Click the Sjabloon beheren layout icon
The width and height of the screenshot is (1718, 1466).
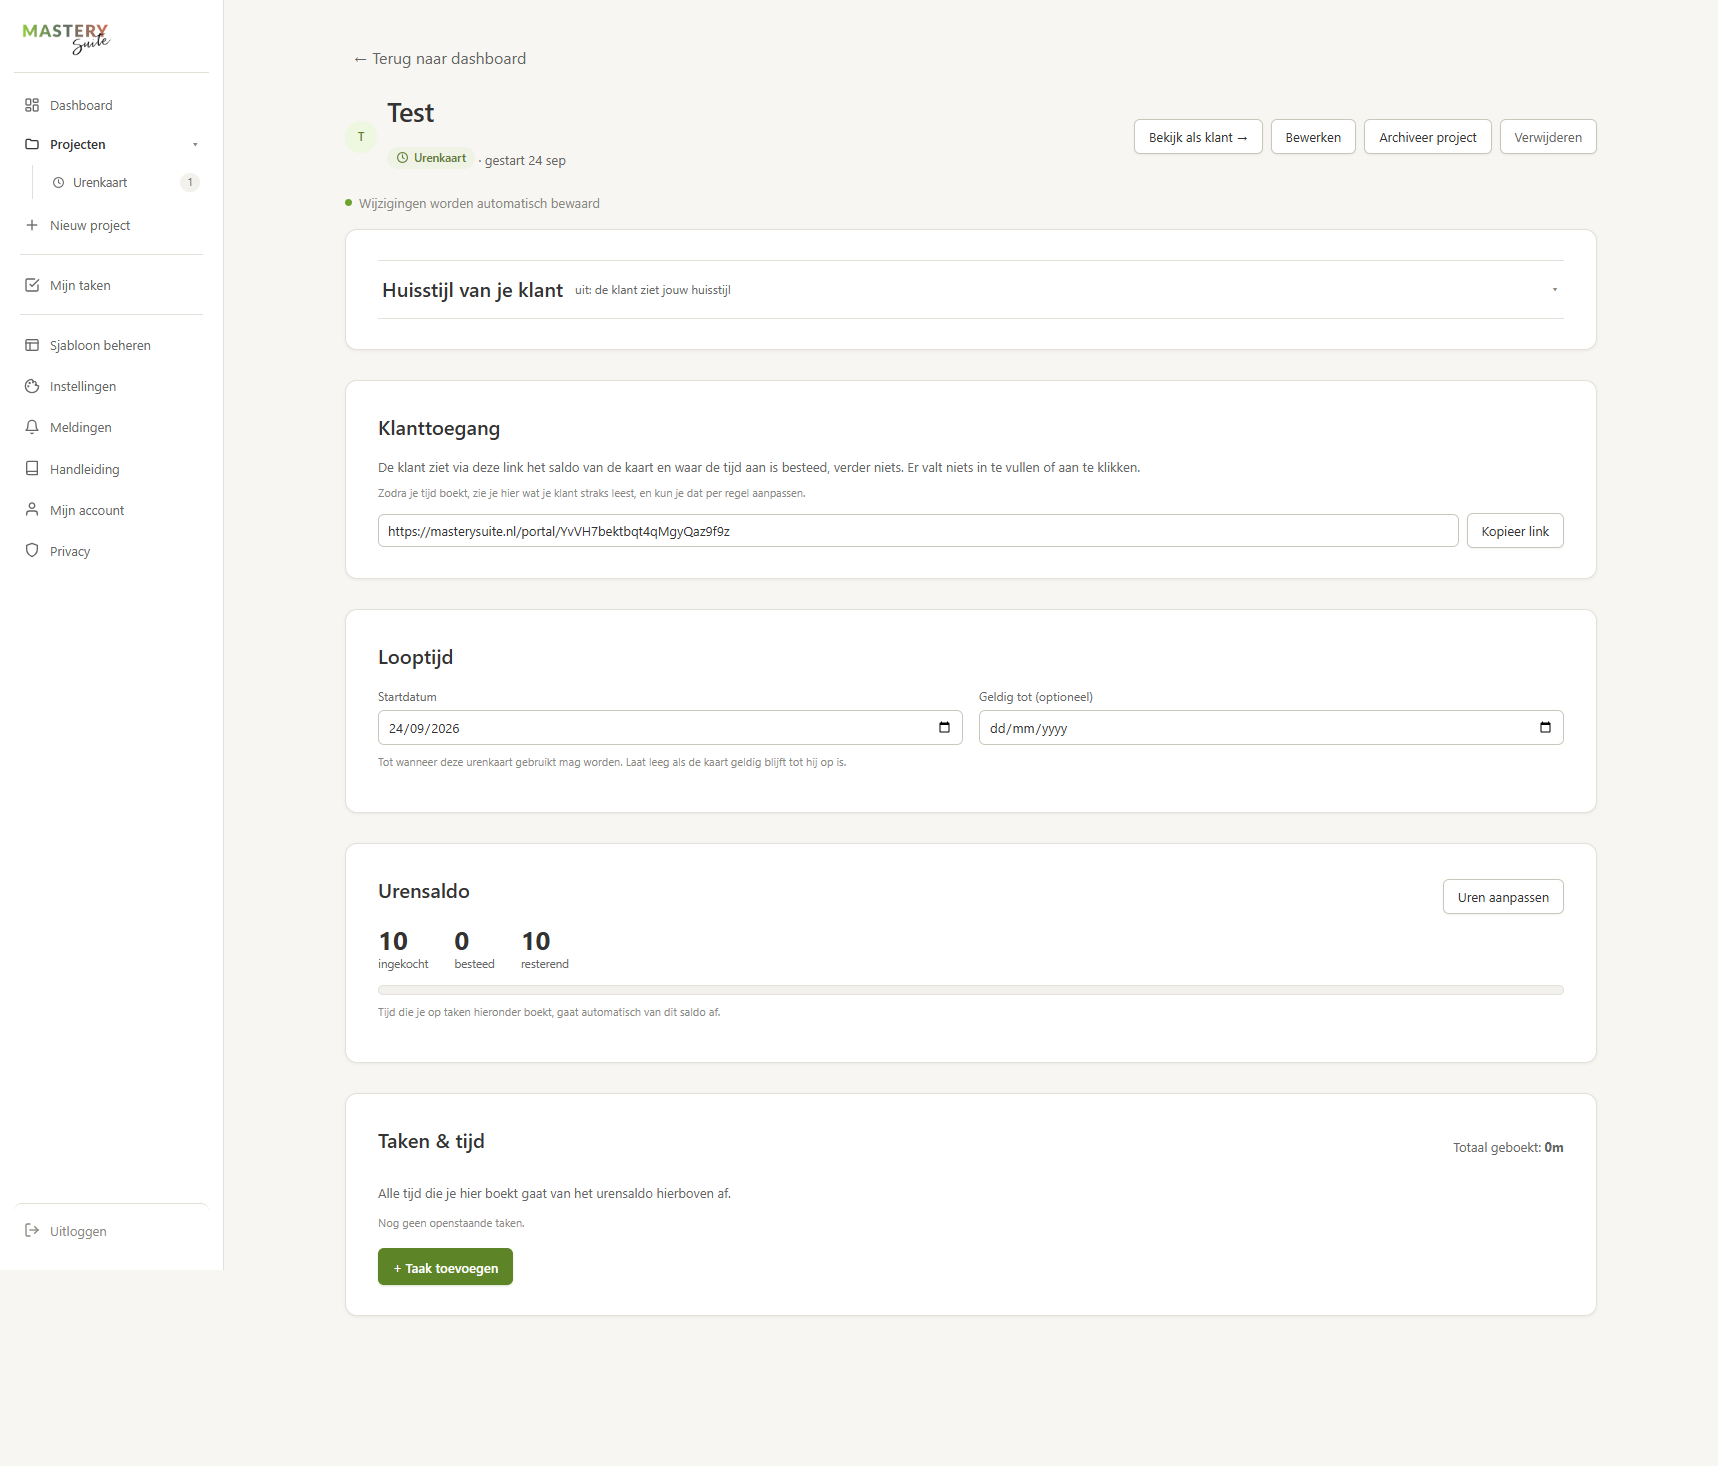click(x=32, y=345)
